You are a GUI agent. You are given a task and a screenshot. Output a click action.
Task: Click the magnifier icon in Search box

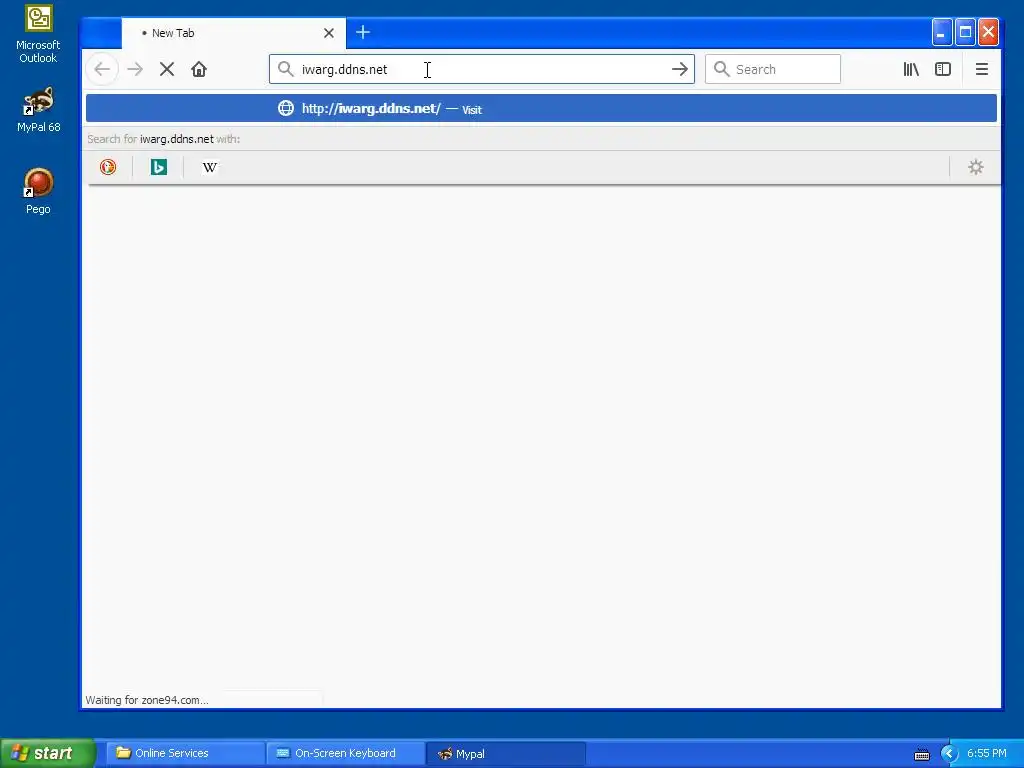[722, 69]
